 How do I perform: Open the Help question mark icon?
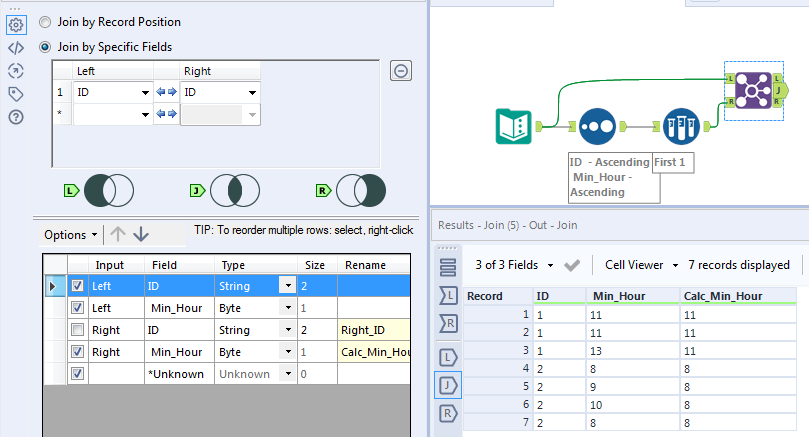pos(16,117)
